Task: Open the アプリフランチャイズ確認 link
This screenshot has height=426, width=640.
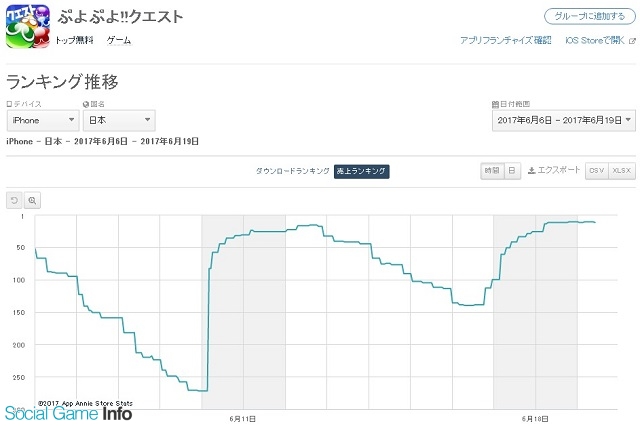Action: pyautogui.click(x=506, y=40)
